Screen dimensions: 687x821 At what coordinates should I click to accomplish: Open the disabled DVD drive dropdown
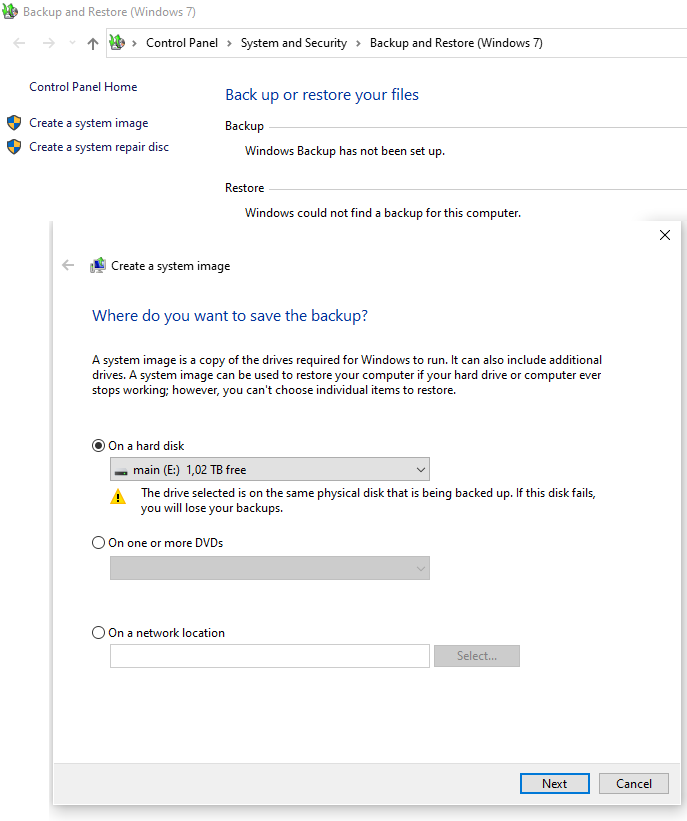point(270,568)
